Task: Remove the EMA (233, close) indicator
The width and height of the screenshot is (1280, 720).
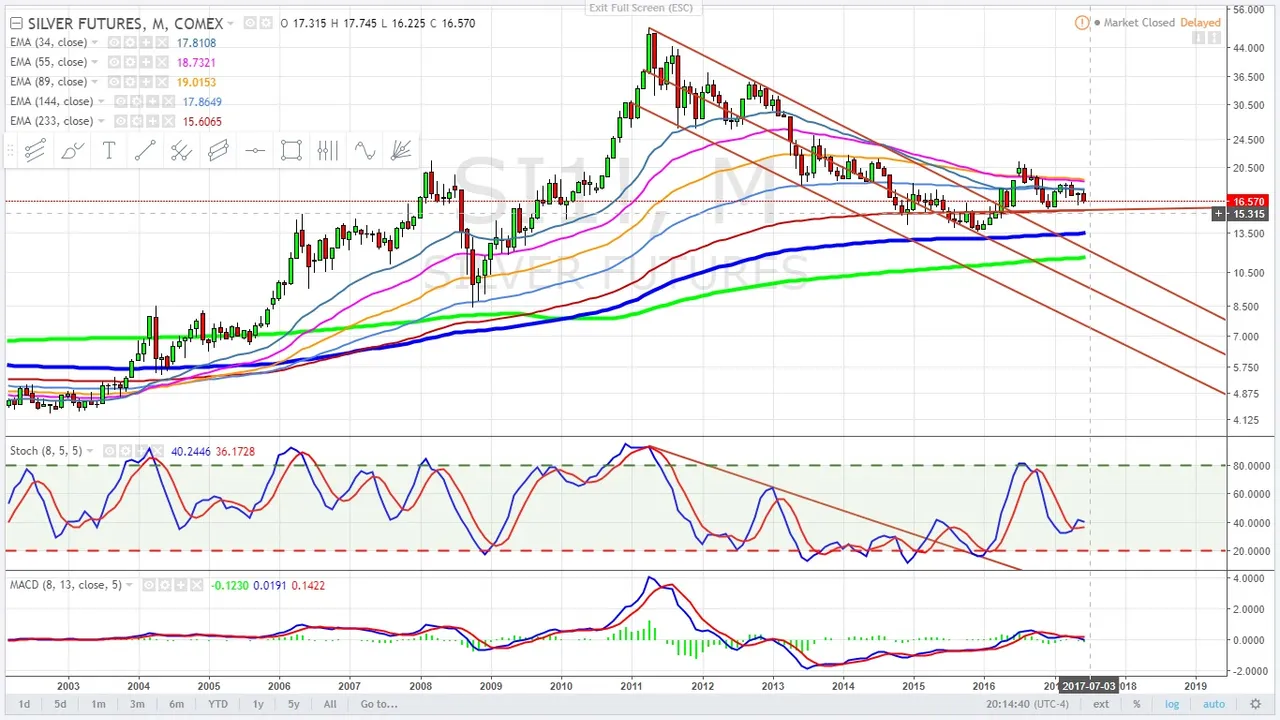Action: [x=168, y=121]
